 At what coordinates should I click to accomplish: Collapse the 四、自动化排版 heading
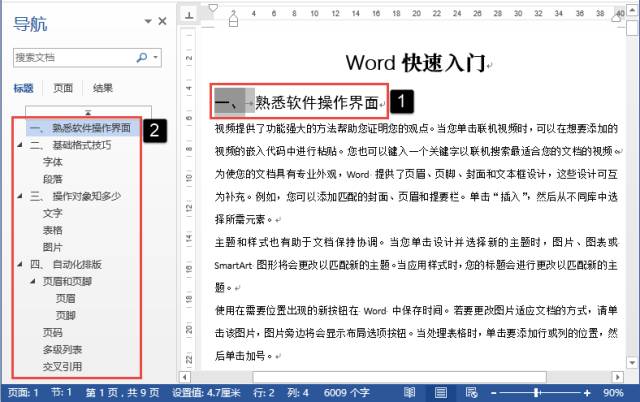point(20,264)
